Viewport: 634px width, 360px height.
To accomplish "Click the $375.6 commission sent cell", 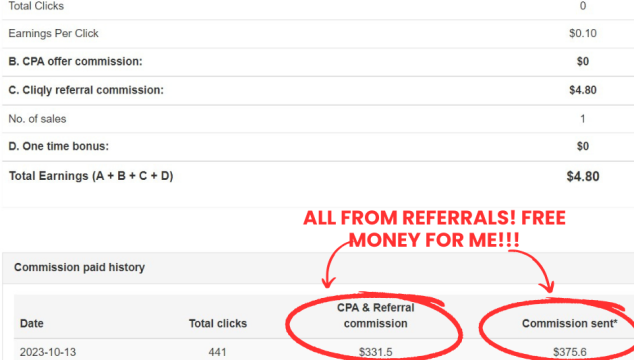I will 569,352.
